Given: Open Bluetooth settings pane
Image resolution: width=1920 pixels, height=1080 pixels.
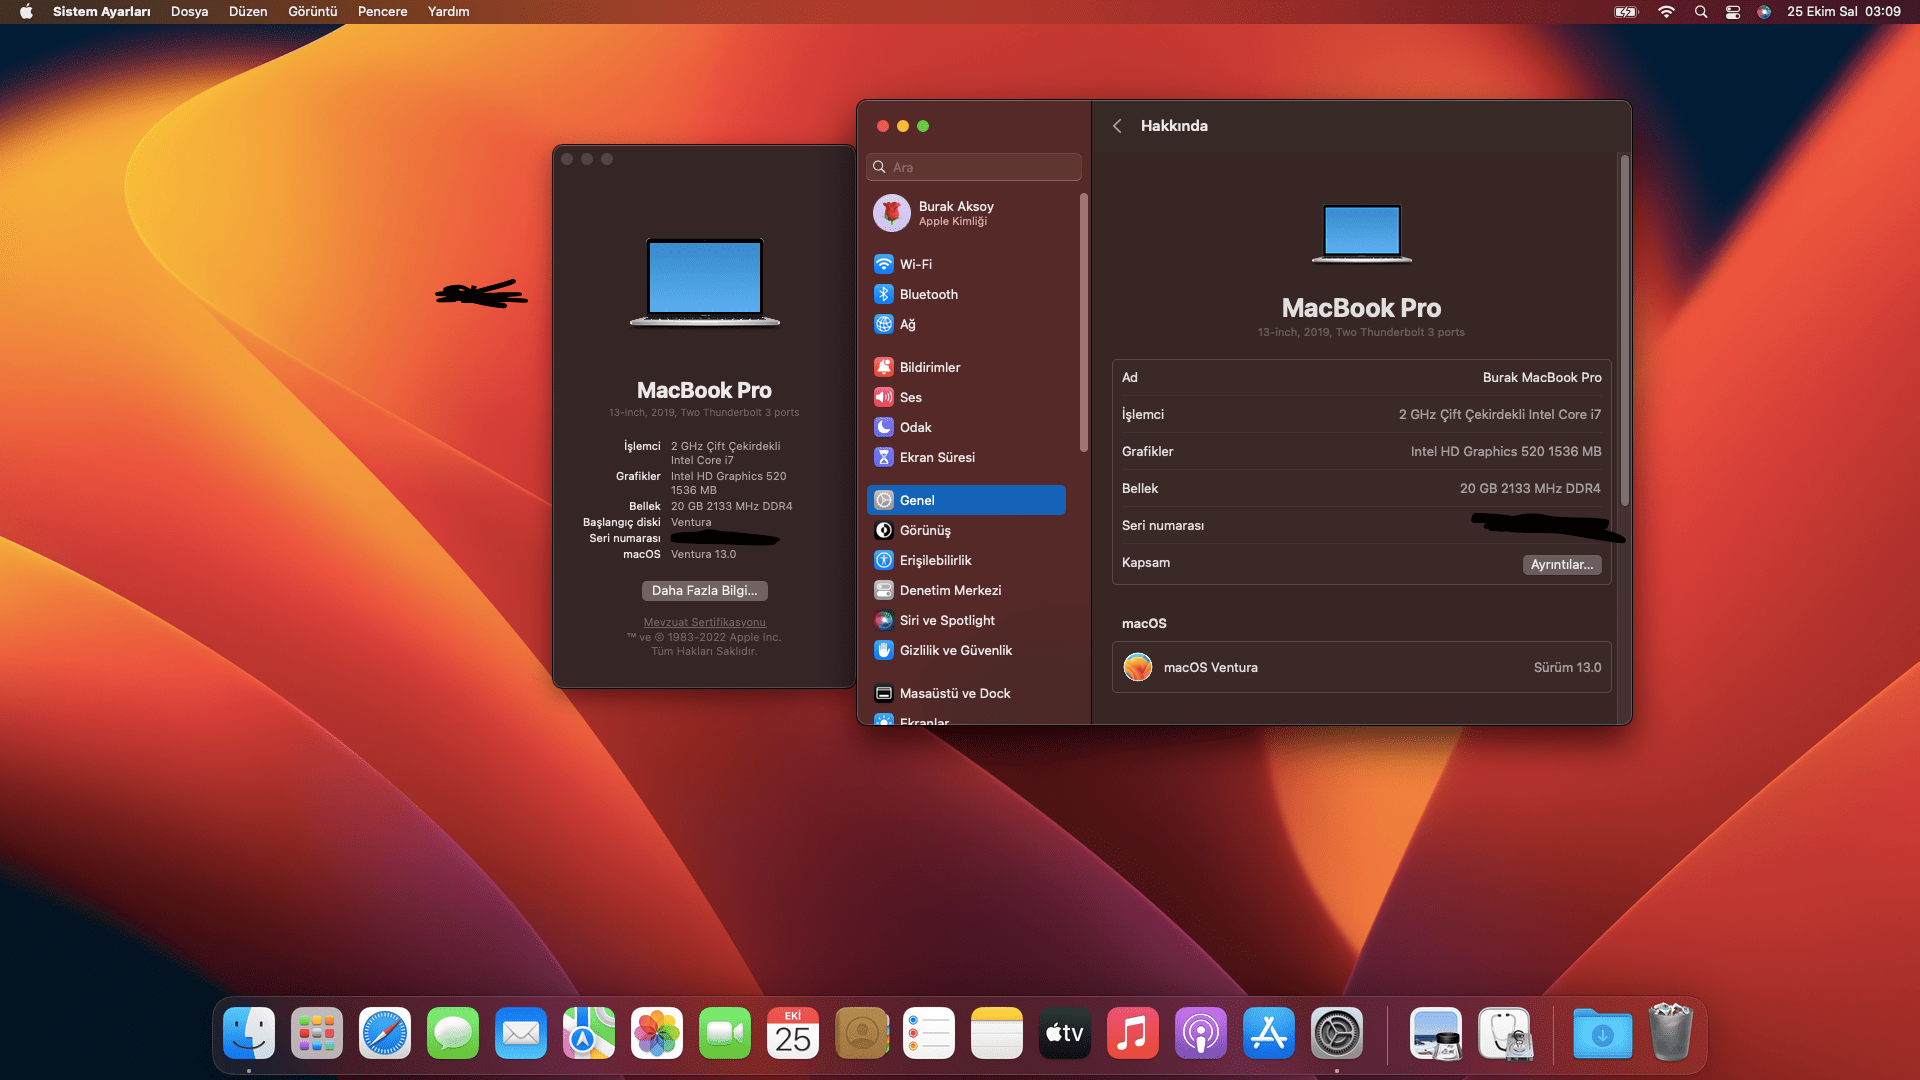Looking at the screenshot, I should click(x=928, y=294).
